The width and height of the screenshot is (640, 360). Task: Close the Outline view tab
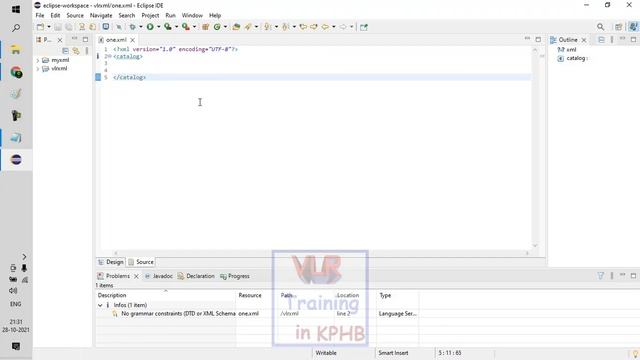[x=584, y=40]
